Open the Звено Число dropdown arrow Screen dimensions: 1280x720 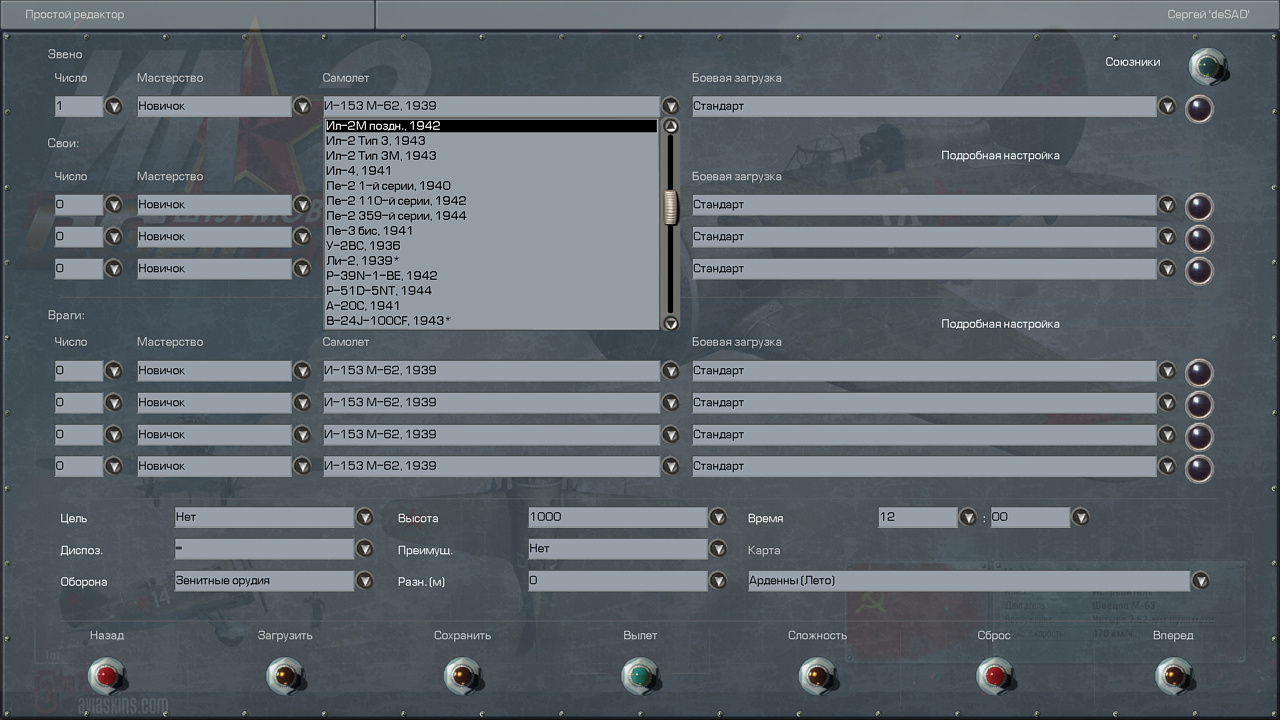pyautogui.click(x=114, y=106)
